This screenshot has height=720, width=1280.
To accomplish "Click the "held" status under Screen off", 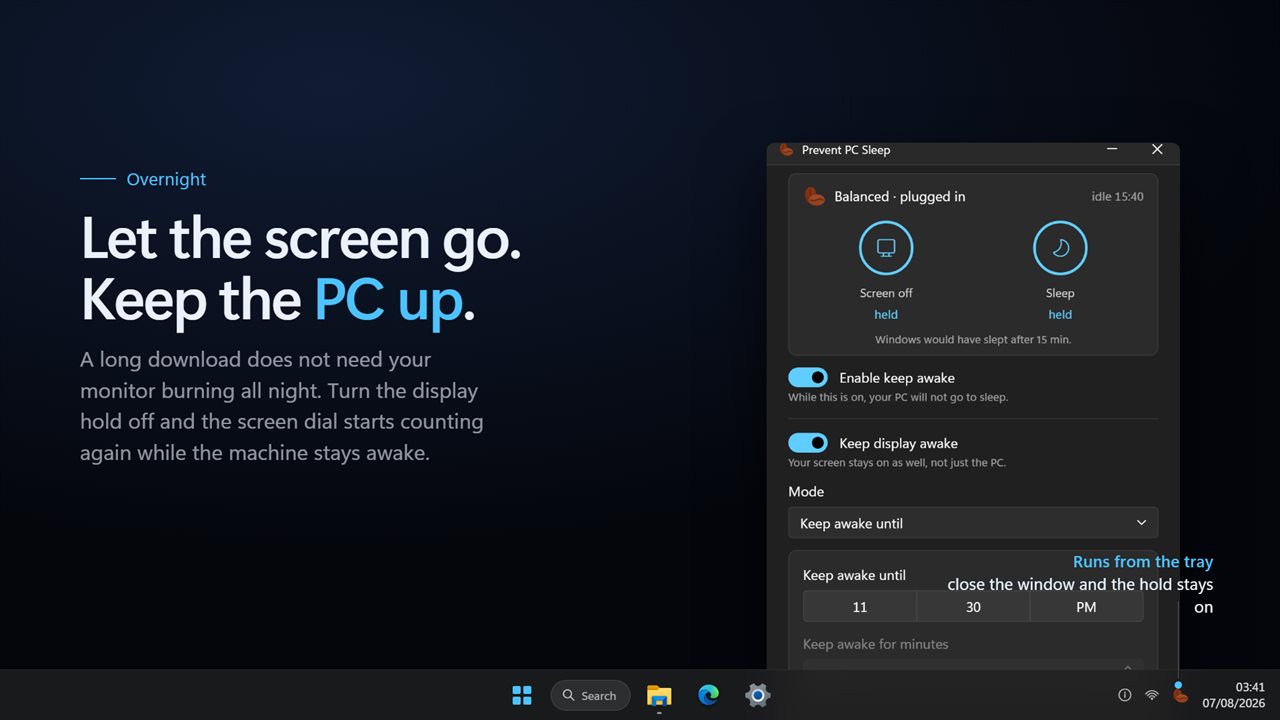I will point(886,314).
